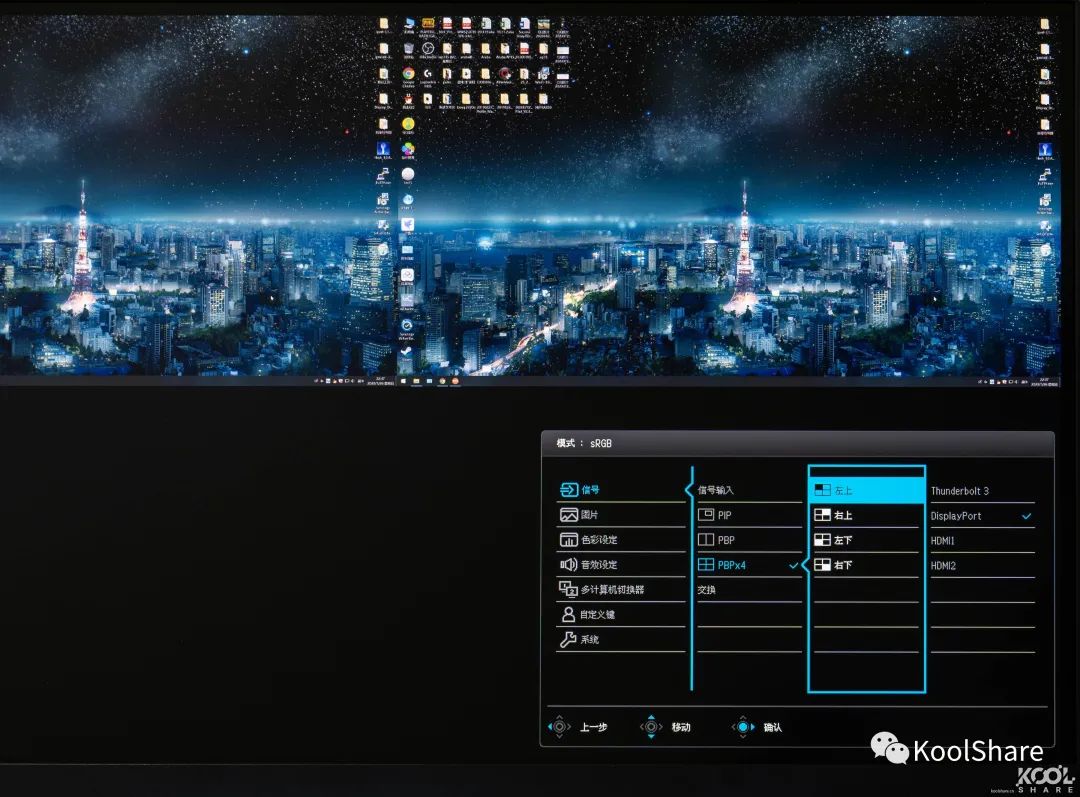Open the QQ penguin desktop shortcut
Screen dimensions: 1080x797
(x=408, y=102)
